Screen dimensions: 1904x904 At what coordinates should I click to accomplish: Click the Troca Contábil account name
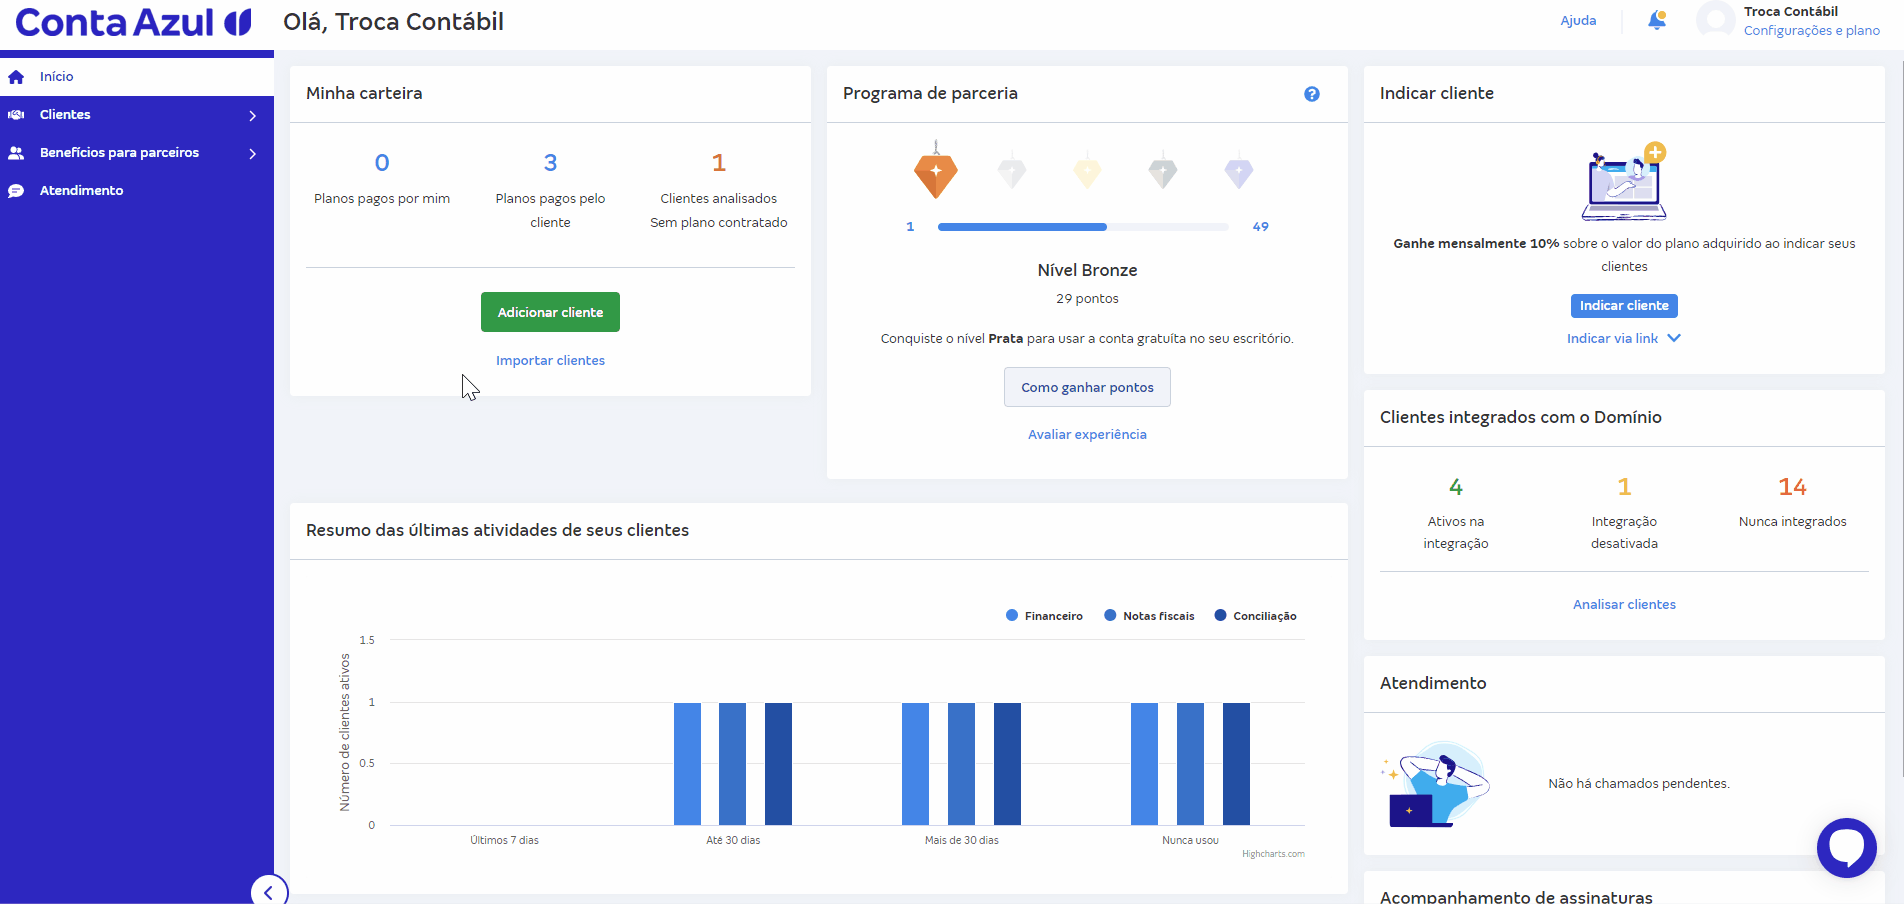pos(1790,11)
